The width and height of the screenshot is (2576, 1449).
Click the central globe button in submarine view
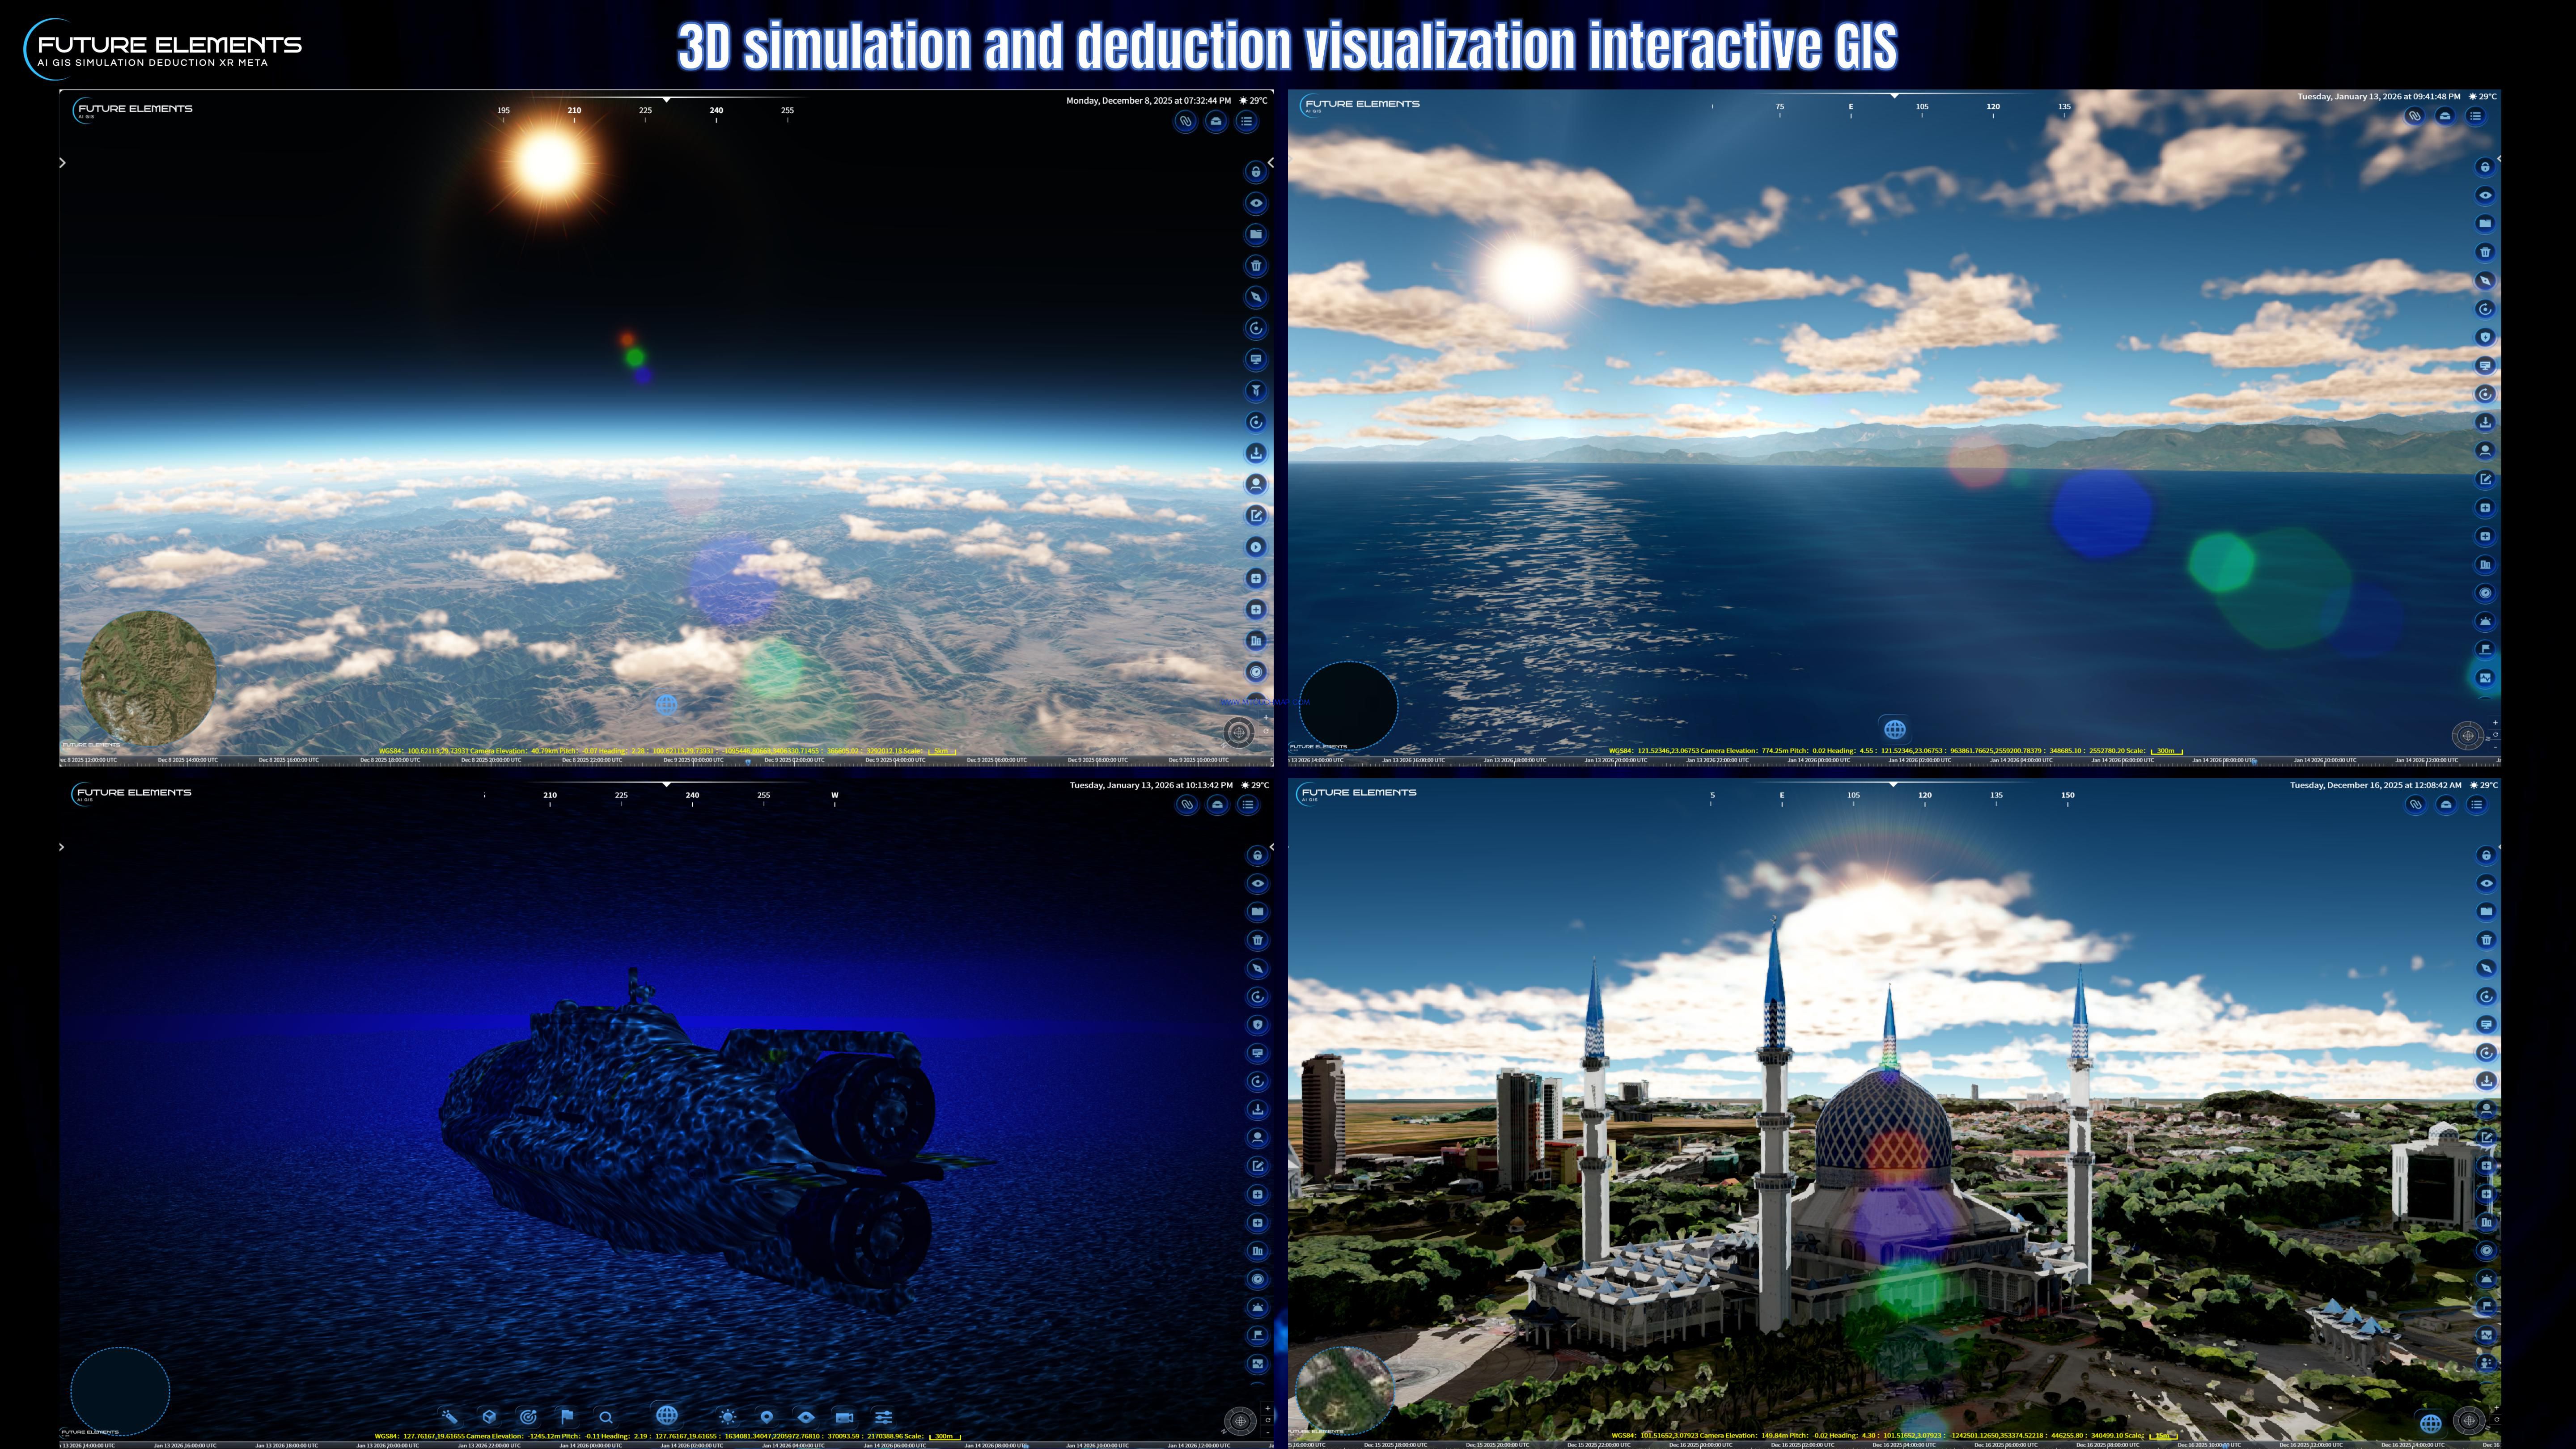[x=667, y=1415]
